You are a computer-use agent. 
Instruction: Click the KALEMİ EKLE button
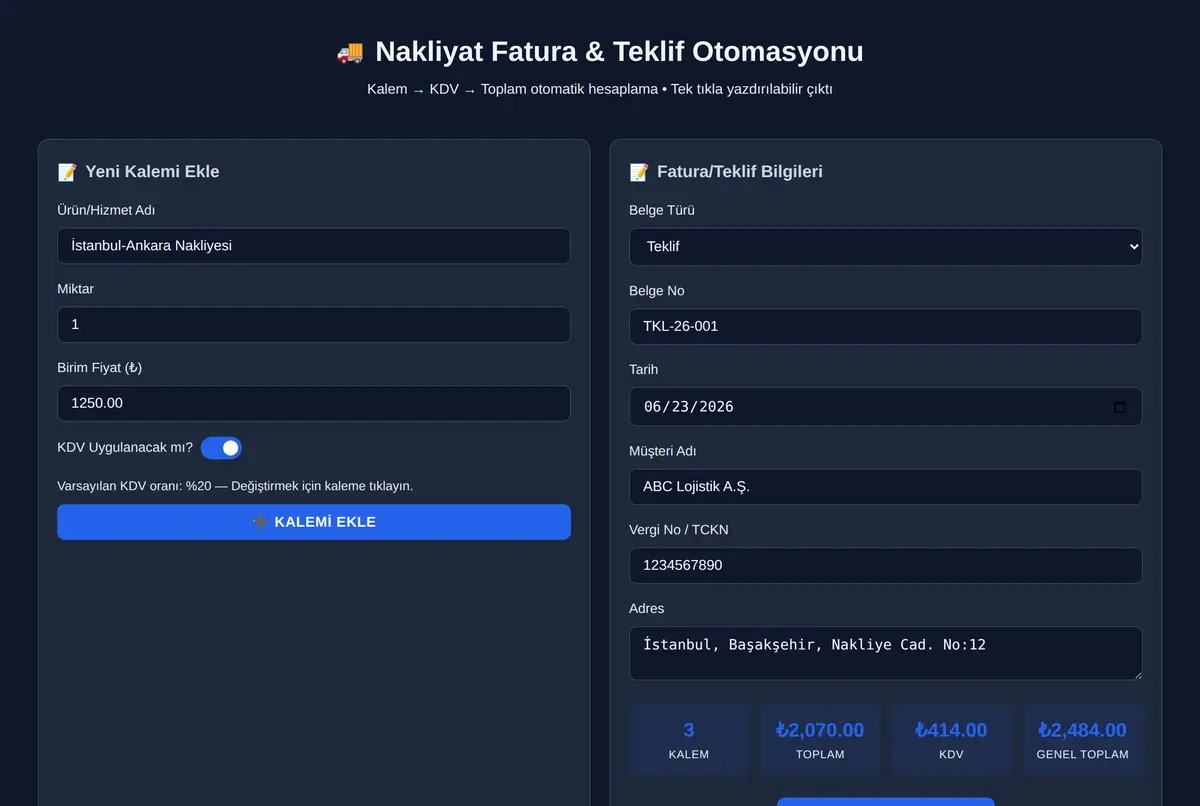click(x=314, y=522)
